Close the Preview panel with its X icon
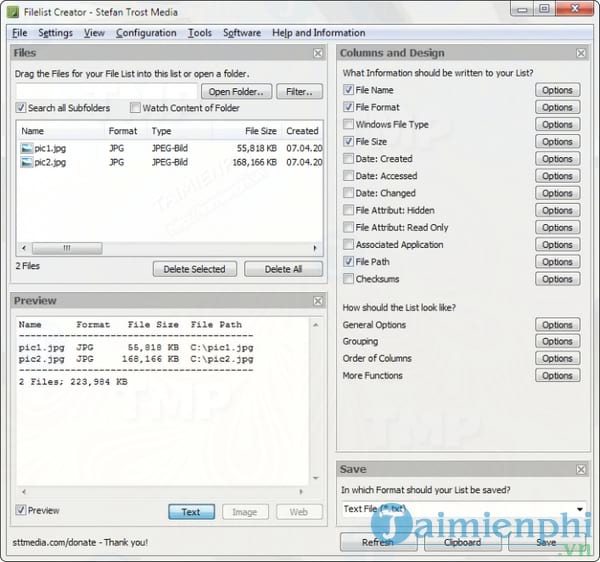 click(x=318, y=301)
